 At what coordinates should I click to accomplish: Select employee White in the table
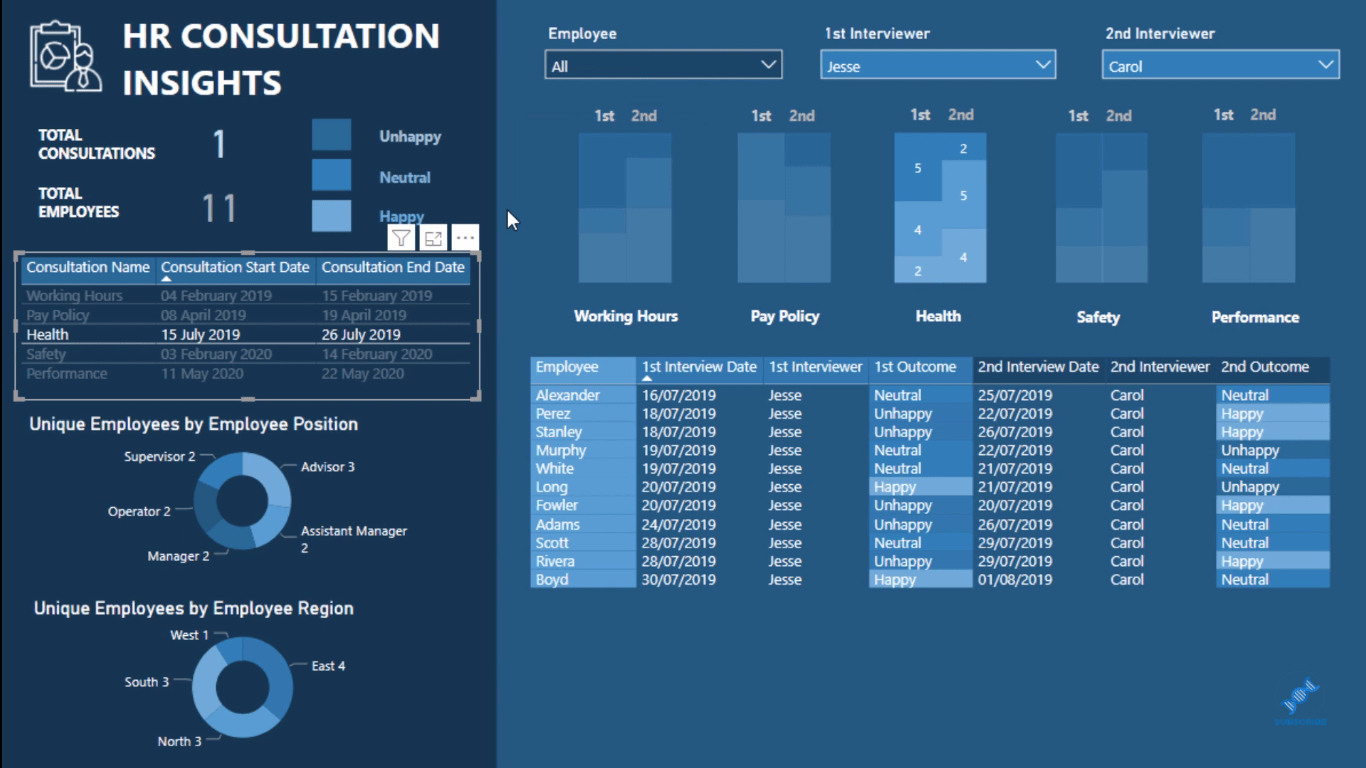click(x=583, y=469)
